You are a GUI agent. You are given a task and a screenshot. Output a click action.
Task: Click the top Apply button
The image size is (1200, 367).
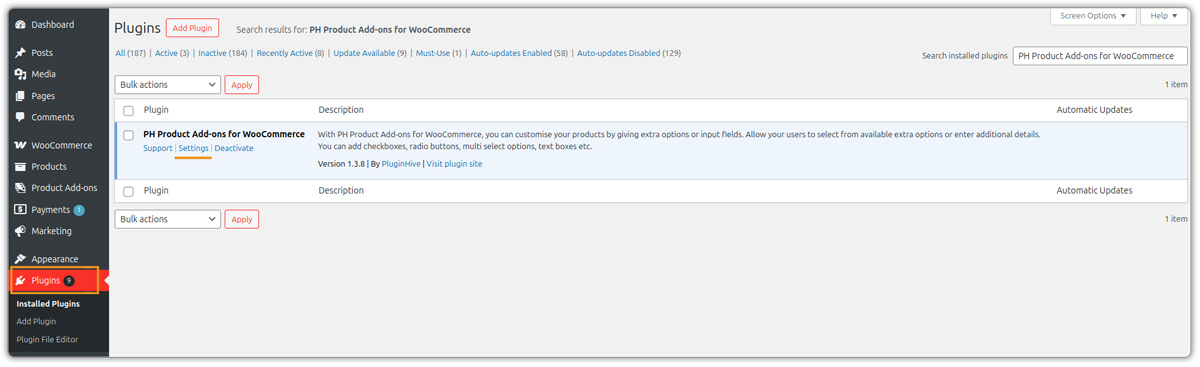click(x=242, y=85)
